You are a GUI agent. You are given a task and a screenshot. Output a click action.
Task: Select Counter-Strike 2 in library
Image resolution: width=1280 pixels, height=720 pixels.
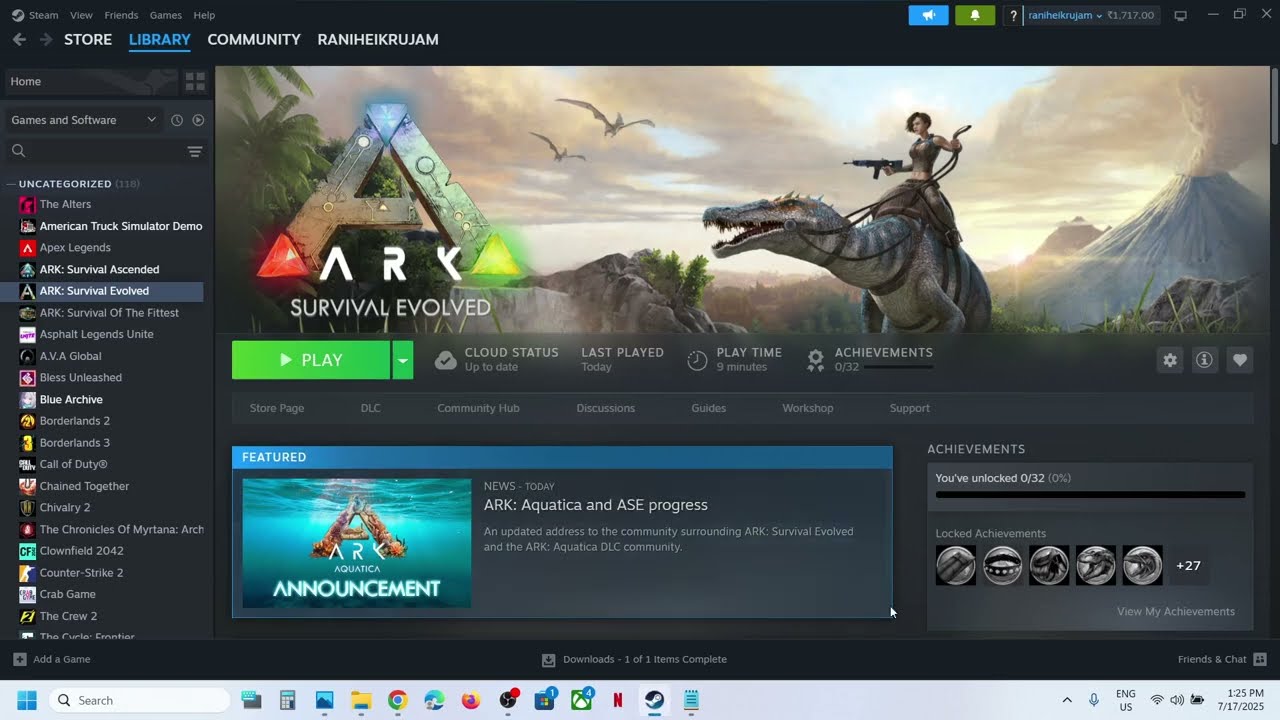81,573
